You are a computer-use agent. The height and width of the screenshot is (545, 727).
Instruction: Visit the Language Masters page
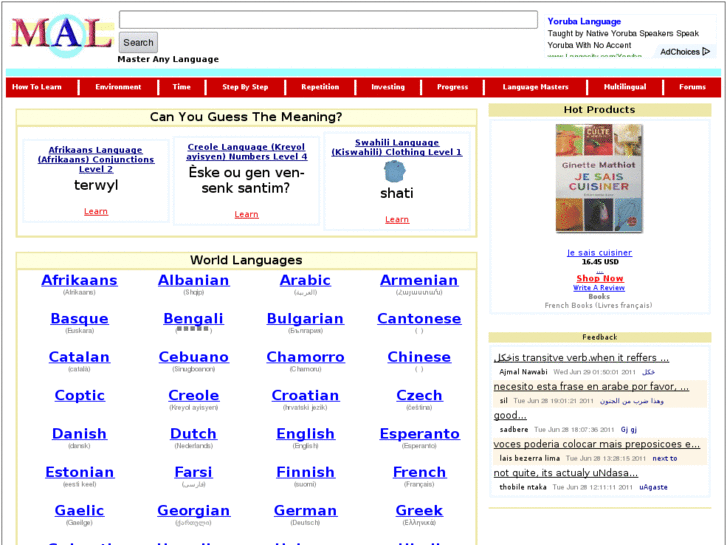point(536,87)
